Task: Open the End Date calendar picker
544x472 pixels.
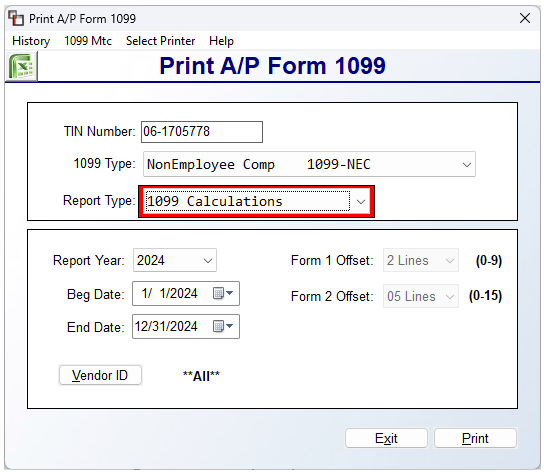Action: click(x=223, y=327)
